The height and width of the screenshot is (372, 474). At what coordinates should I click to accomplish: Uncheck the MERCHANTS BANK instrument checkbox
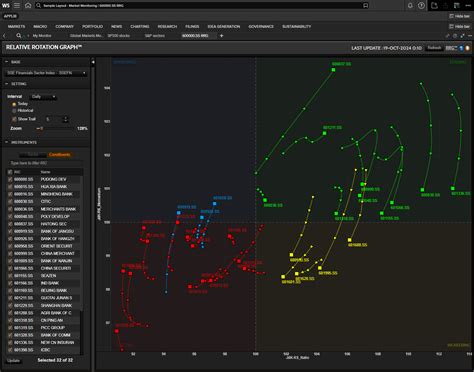[10, 209]
